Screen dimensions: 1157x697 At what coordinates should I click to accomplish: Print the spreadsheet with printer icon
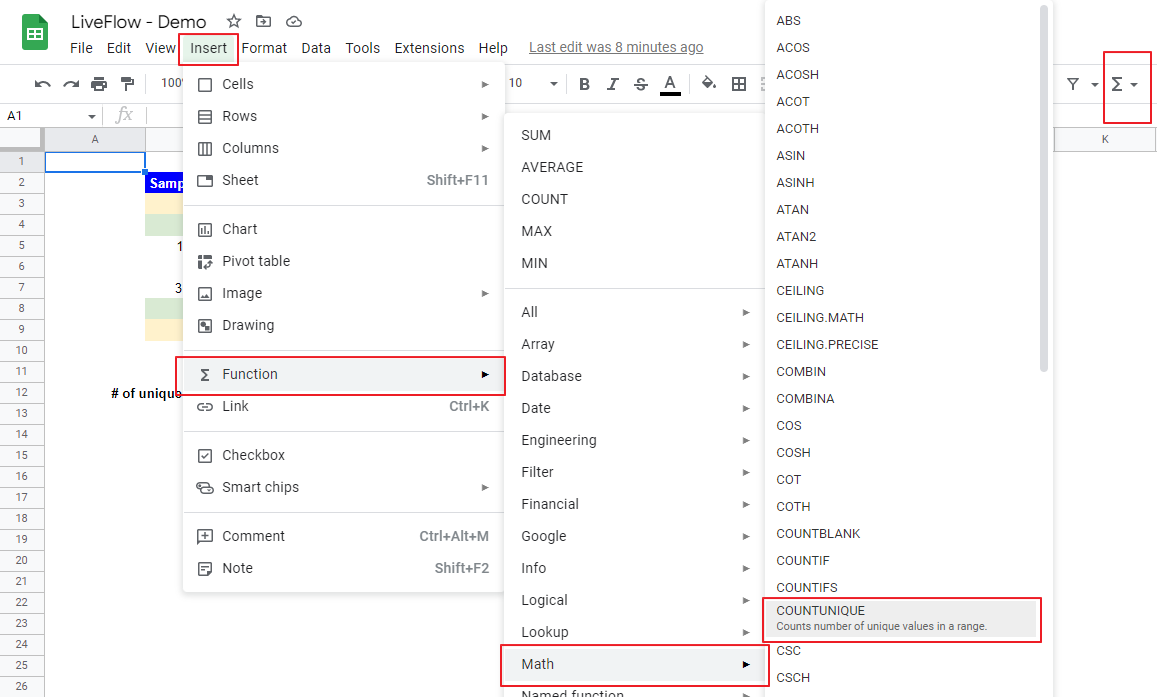[99, 84]
